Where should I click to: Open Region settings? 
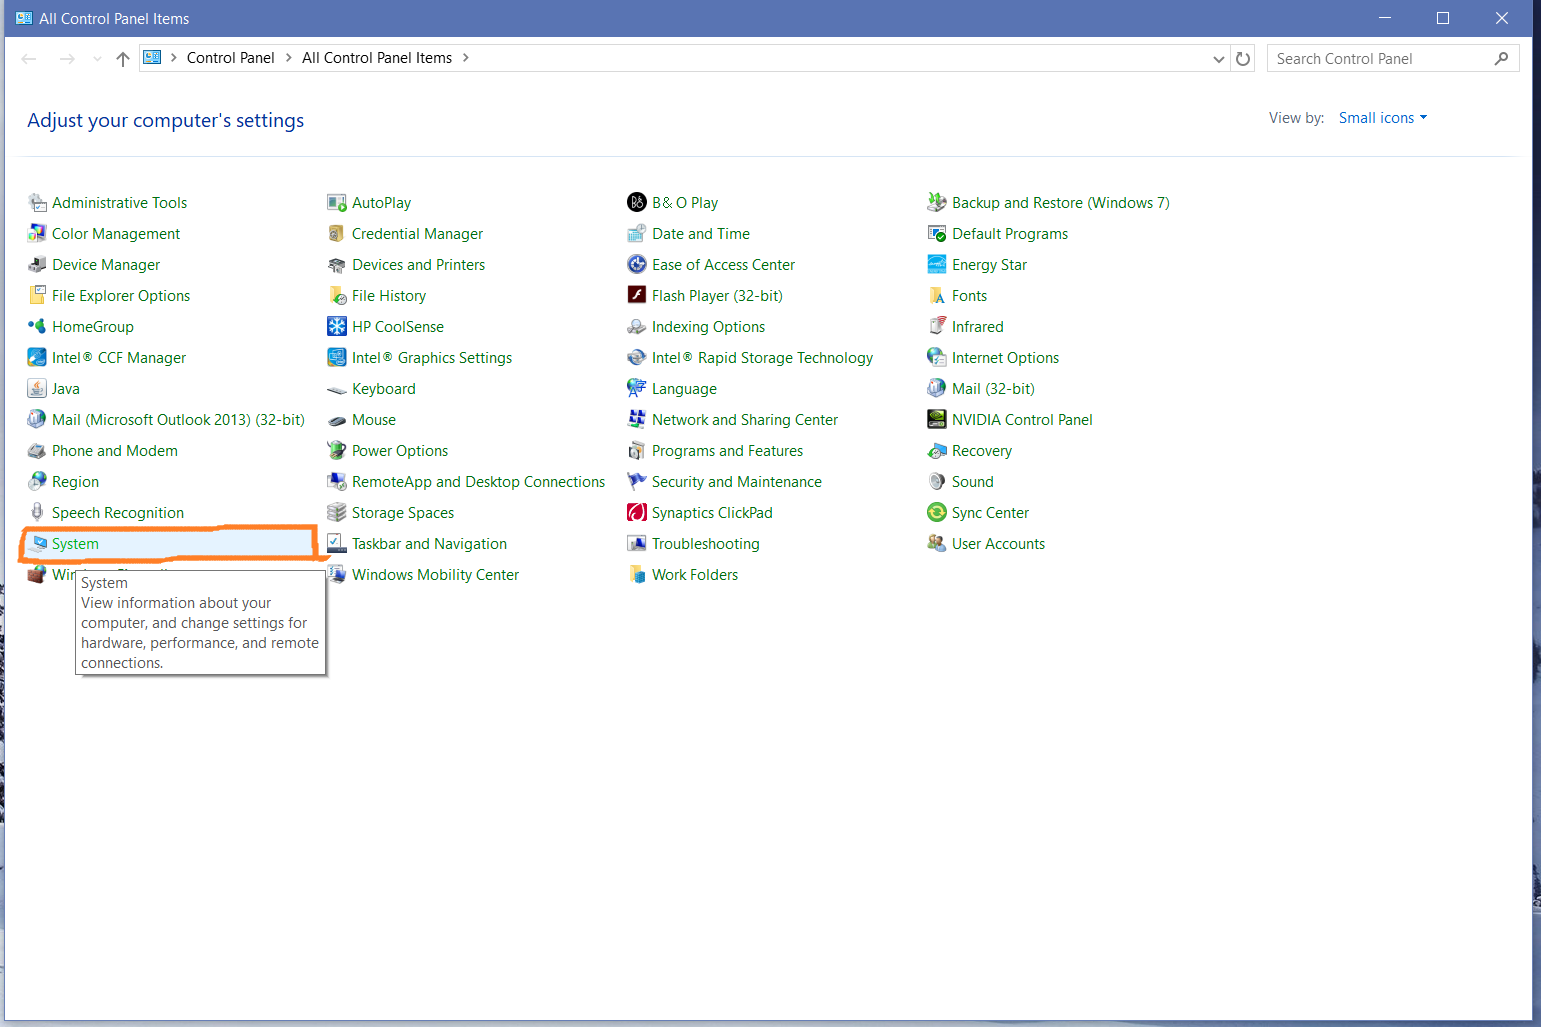point(75,482)
